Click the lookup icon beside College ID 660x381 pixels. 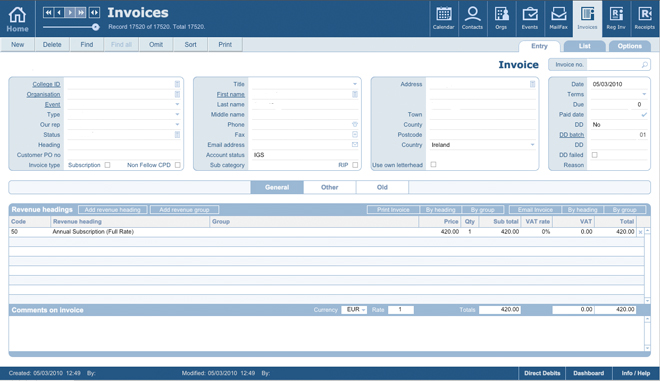click(177, 84)
